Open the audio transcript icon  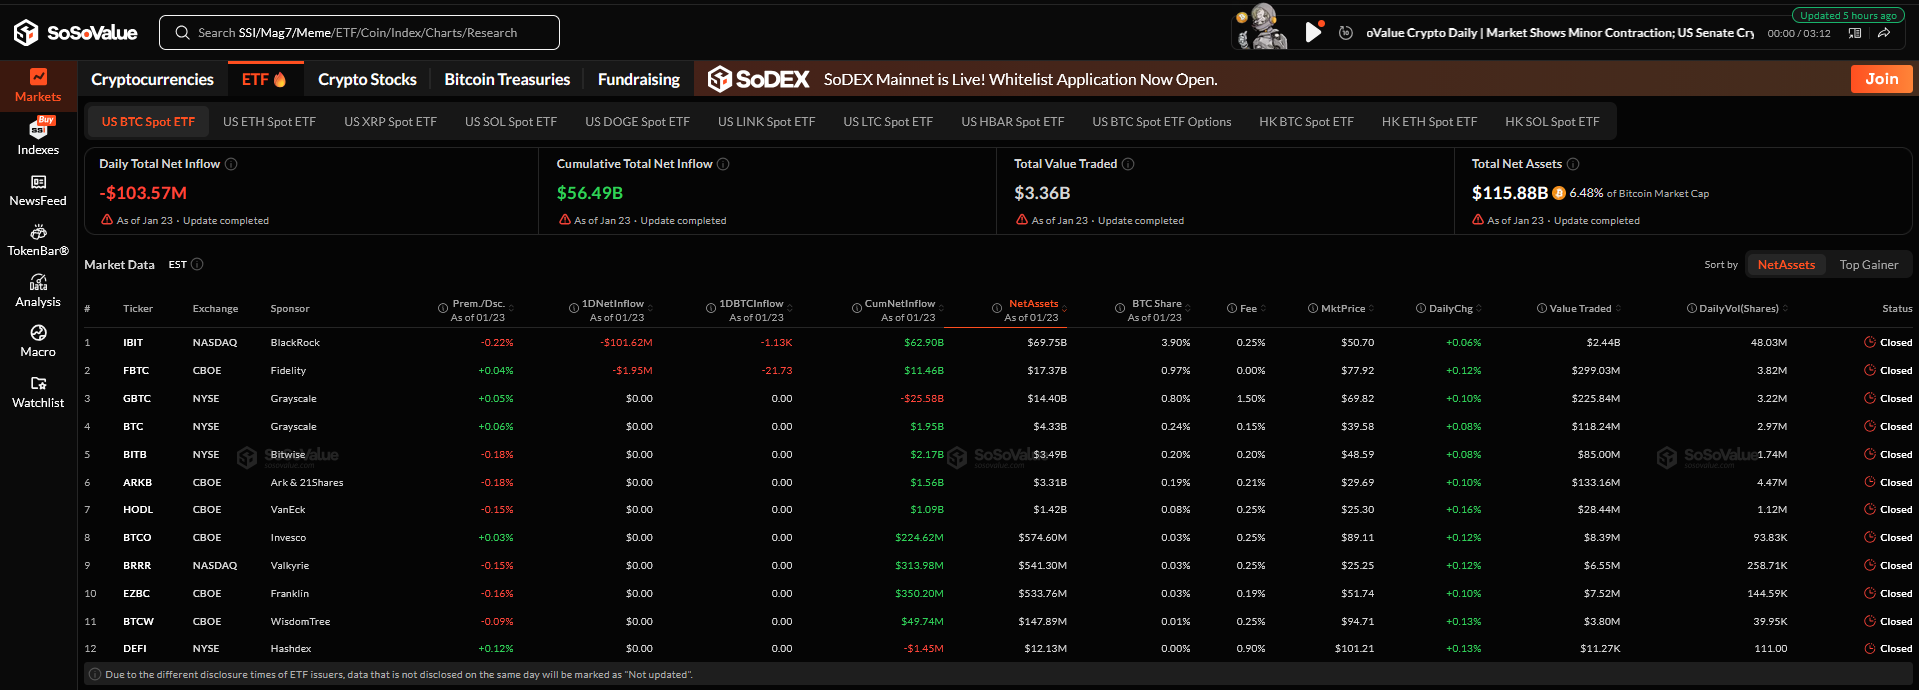tap(1855, 32)
